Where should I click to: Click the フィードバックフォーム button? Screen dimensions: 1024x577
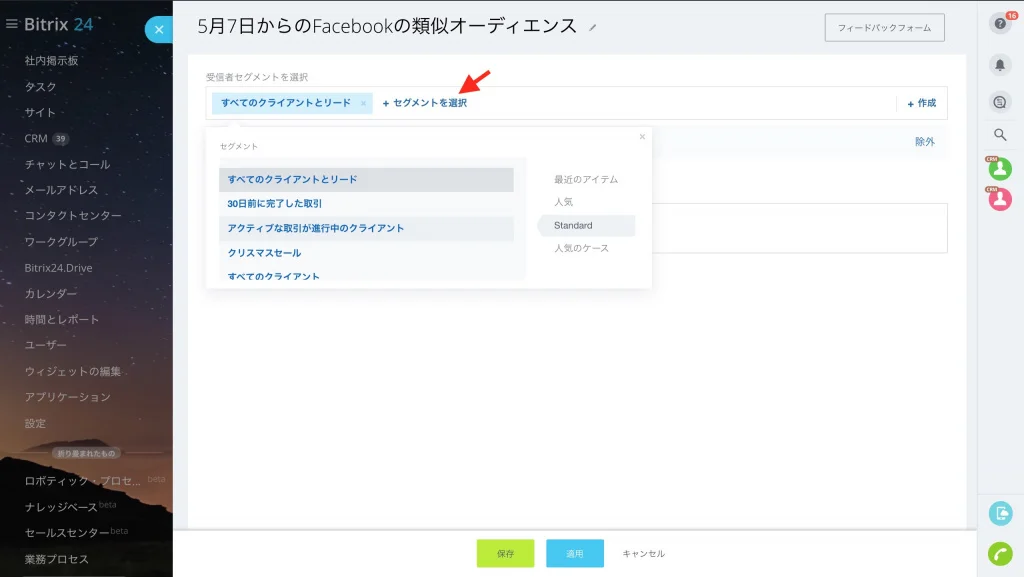(884, 27)
